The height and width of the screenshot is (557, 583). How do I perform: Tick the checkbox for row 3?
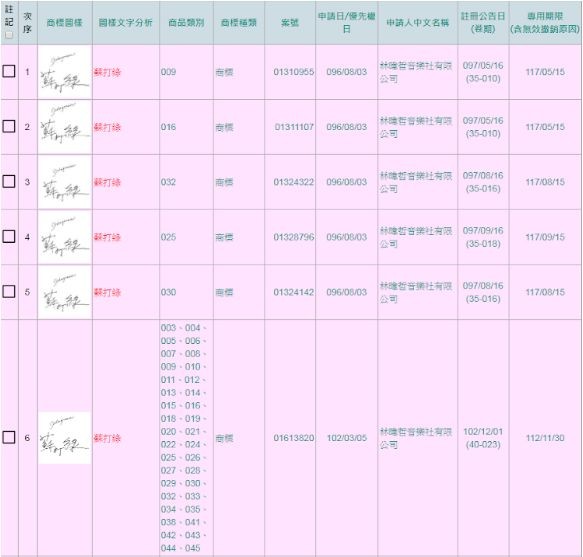point(9,181)
